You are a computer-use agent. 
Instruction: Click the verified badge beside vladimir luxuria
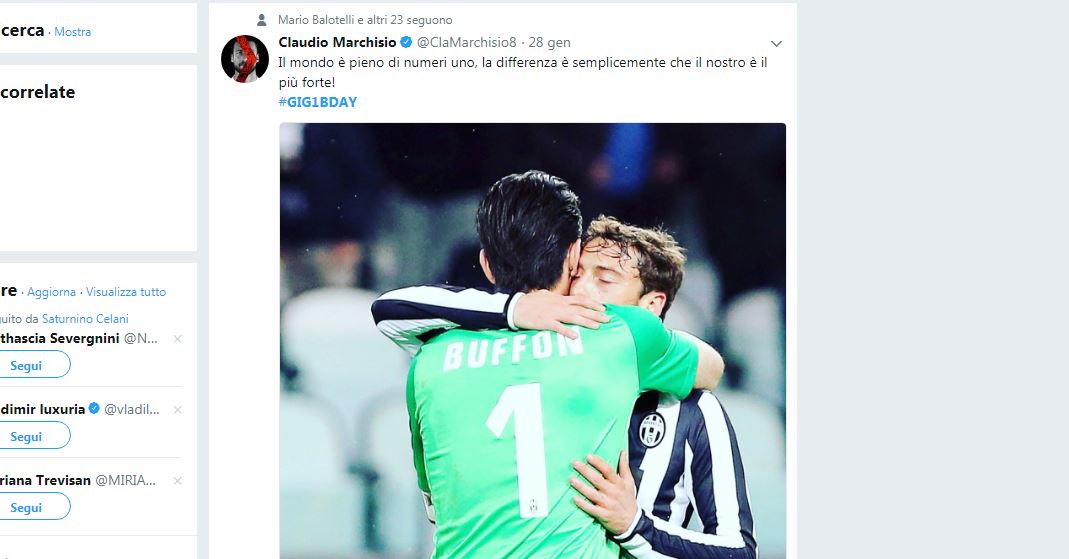coord(94,408)
